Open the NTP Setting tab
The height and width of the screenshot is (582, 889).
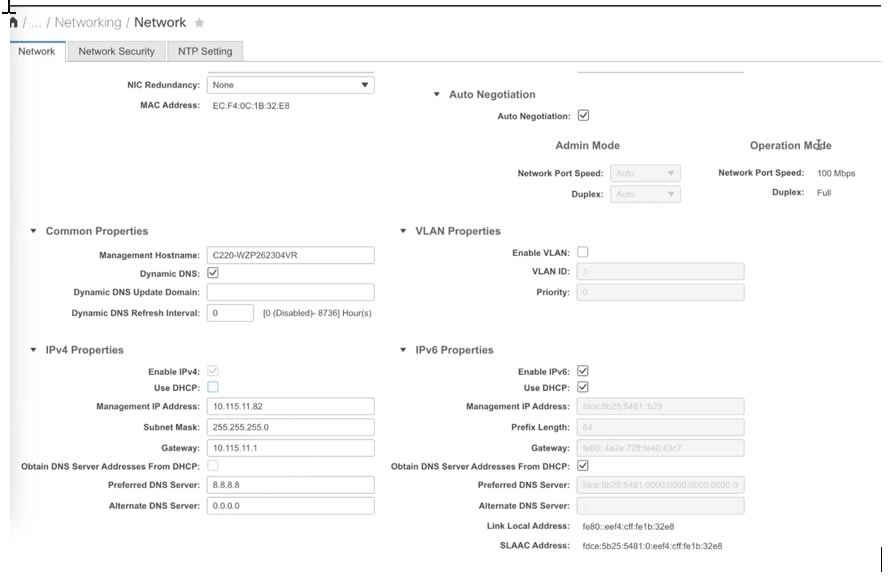206,51
